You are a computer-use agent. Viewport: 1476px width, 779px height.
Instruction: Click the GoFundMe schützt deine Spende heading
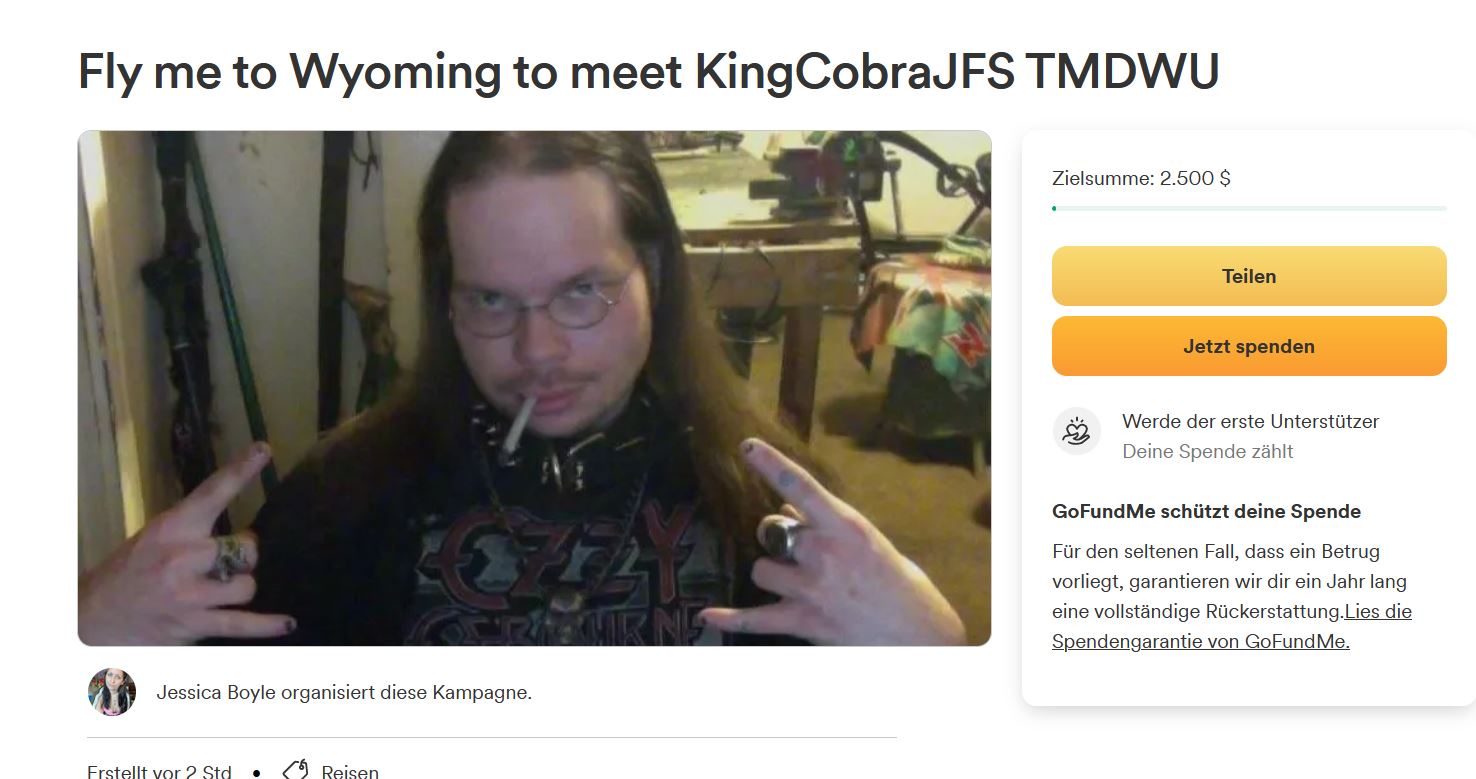click(1206, 511)
